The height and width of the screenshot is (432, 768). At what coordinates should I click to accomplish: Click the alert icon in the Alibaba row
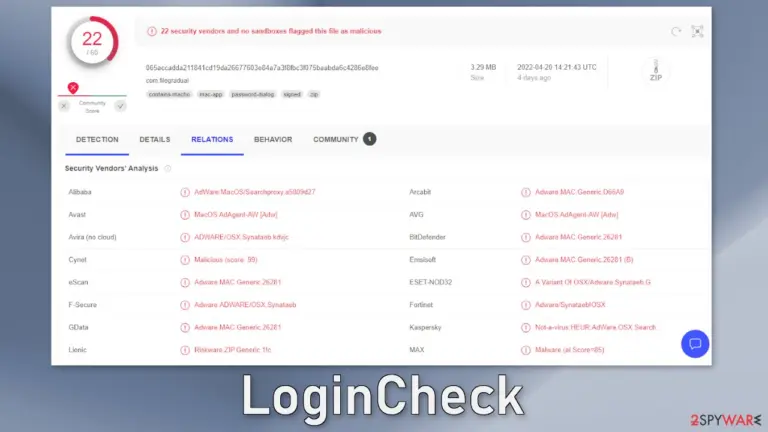click(185, 192)
